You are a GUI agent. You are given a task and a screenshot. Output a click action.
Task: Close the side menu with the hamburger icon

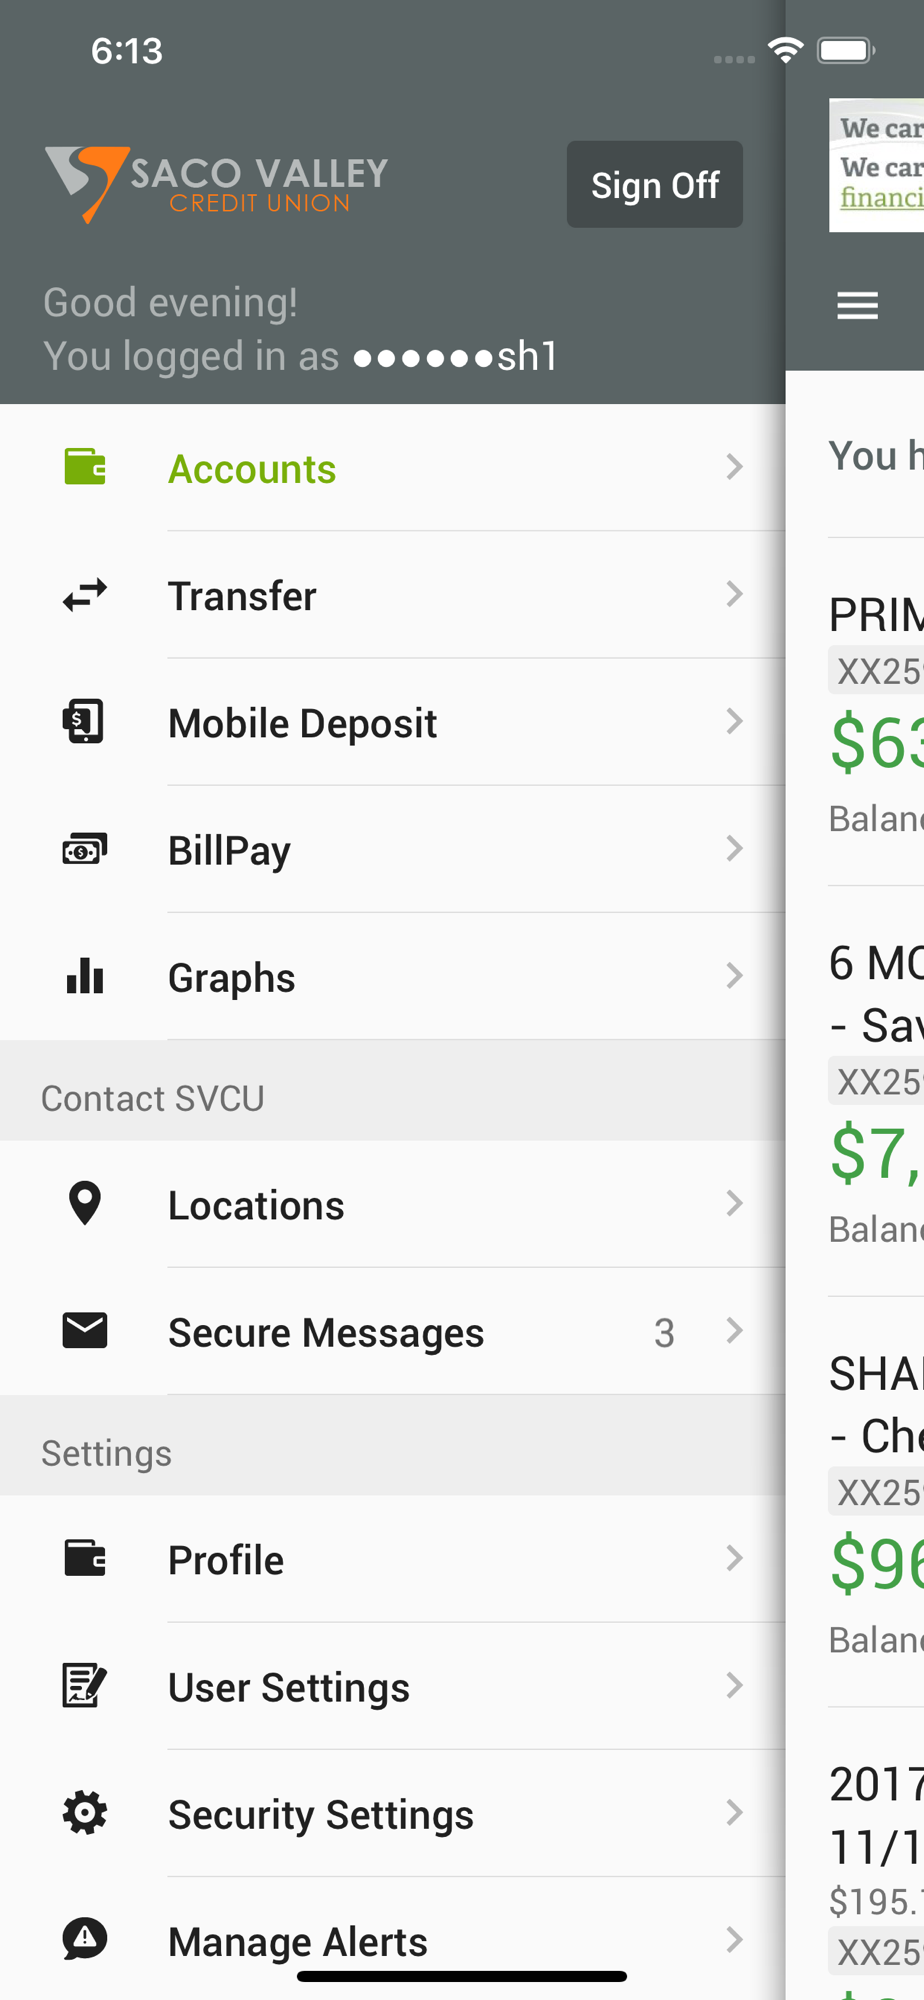(857, 305)
